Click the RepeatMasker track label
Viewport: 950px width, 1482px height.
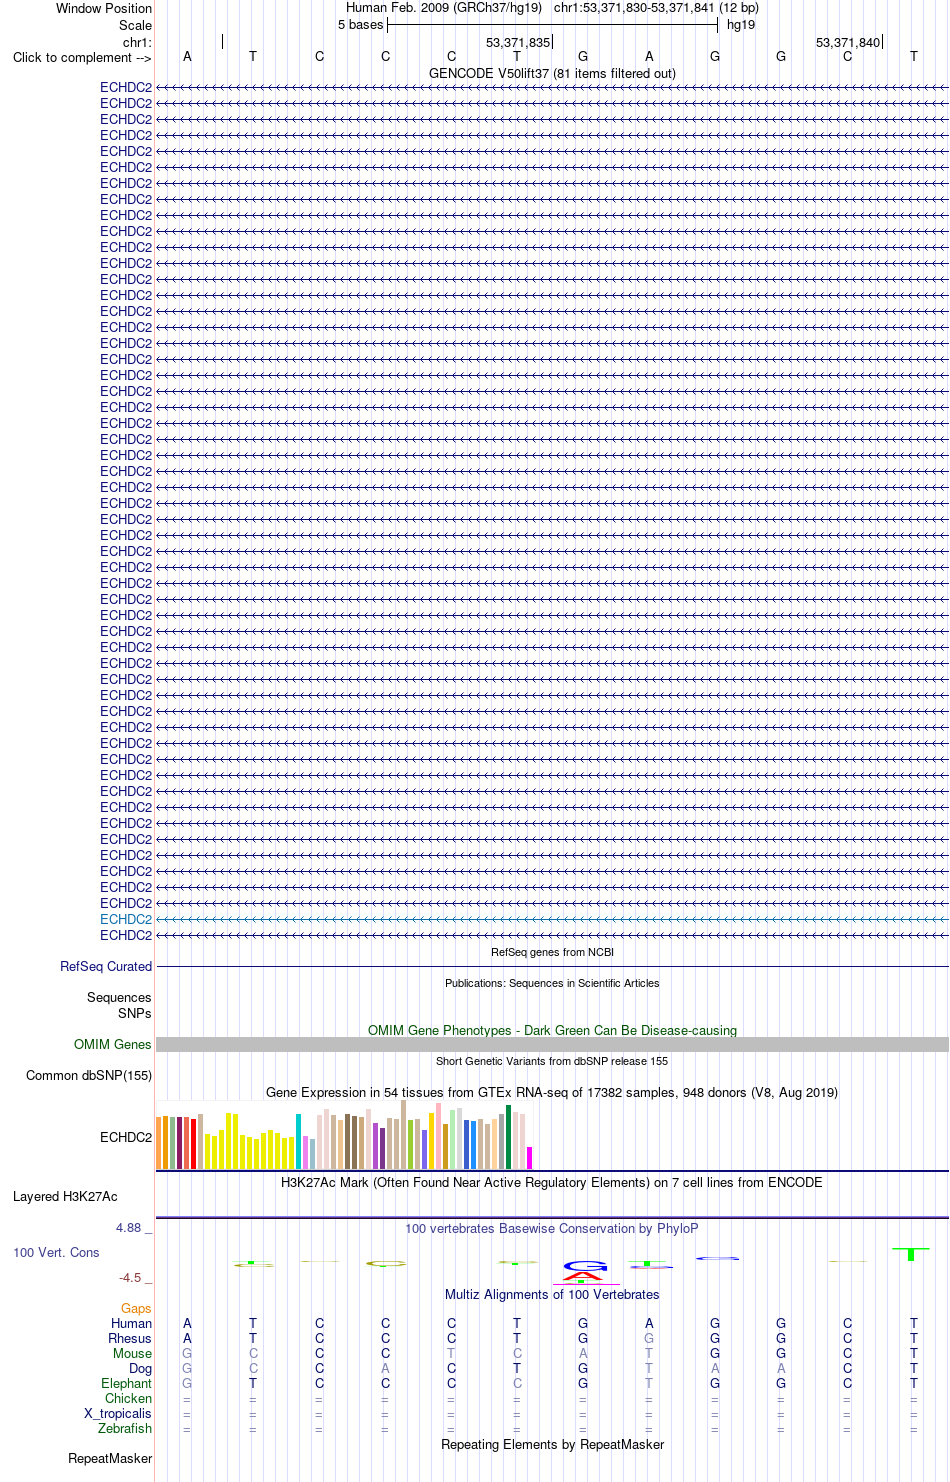coord(110,1458)
